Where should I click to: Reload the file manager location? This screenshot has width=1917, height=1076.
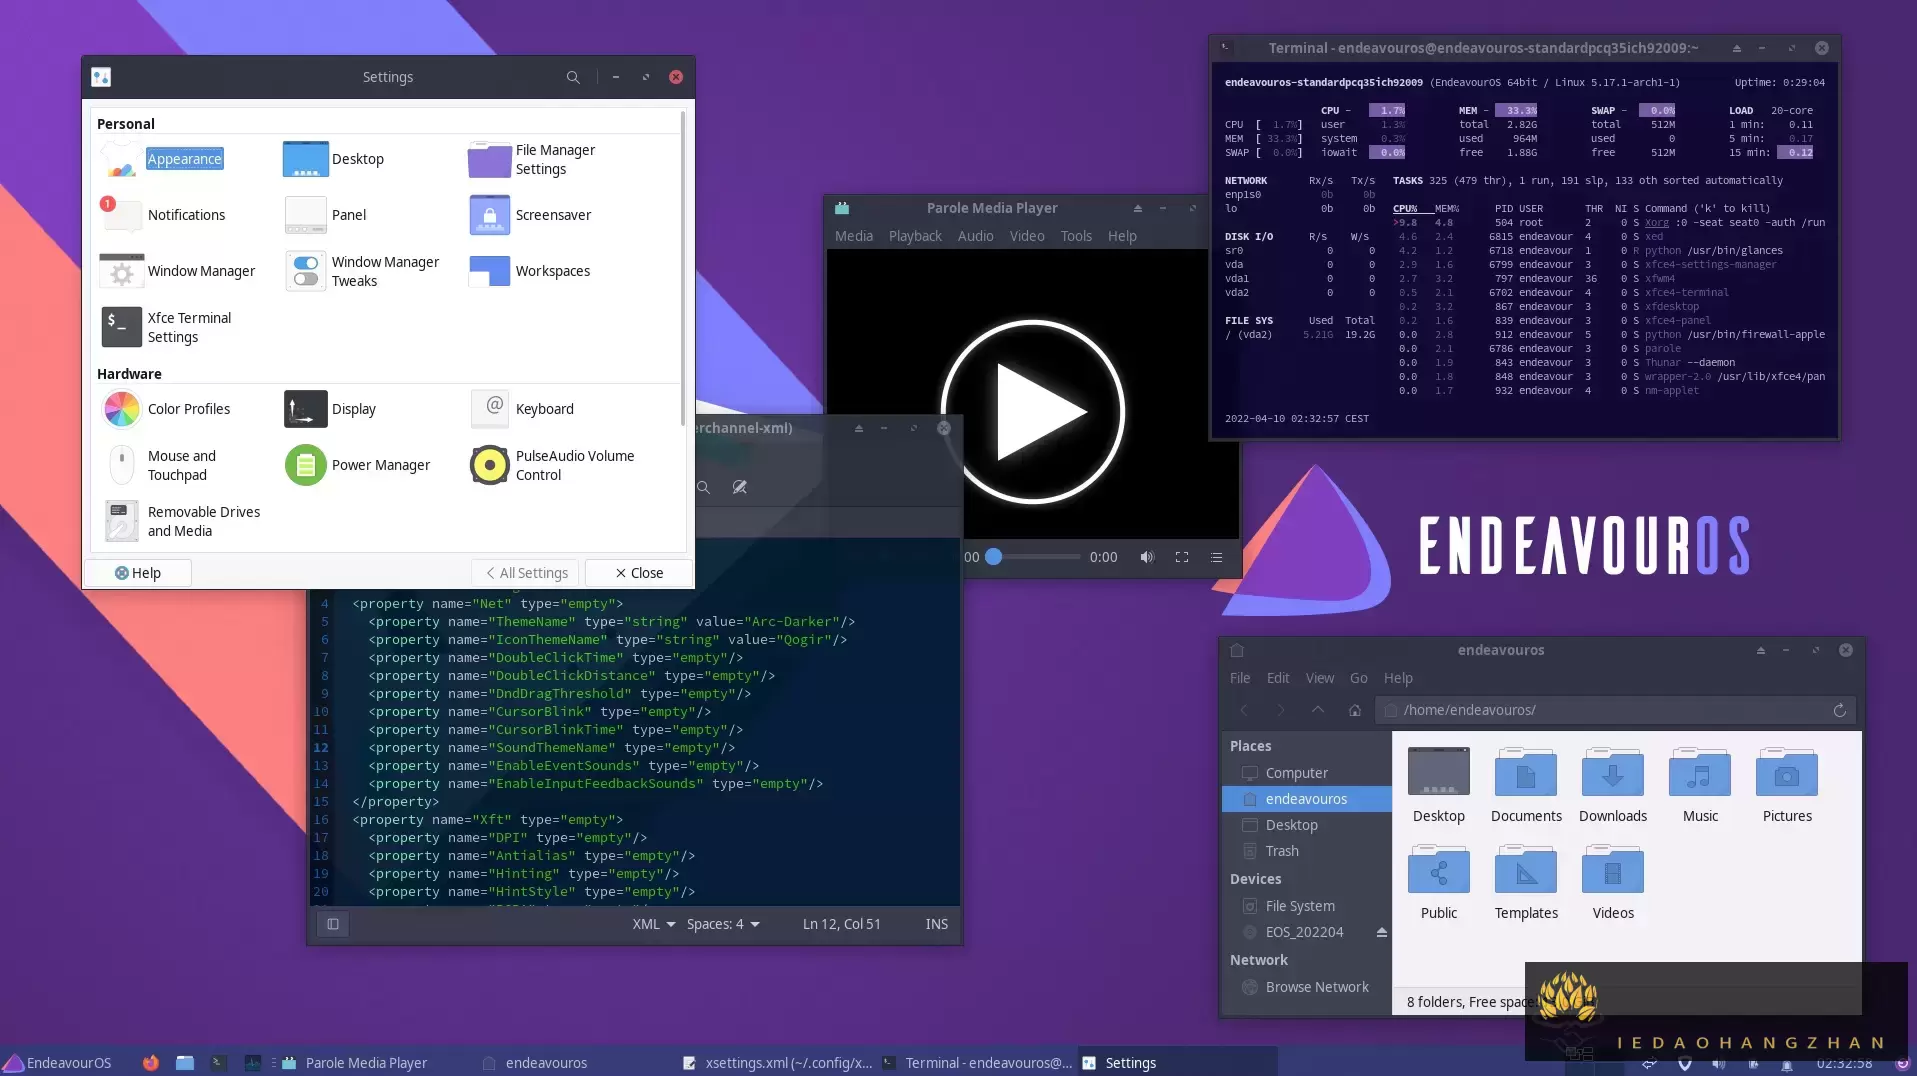click(x=1839, y=710)
